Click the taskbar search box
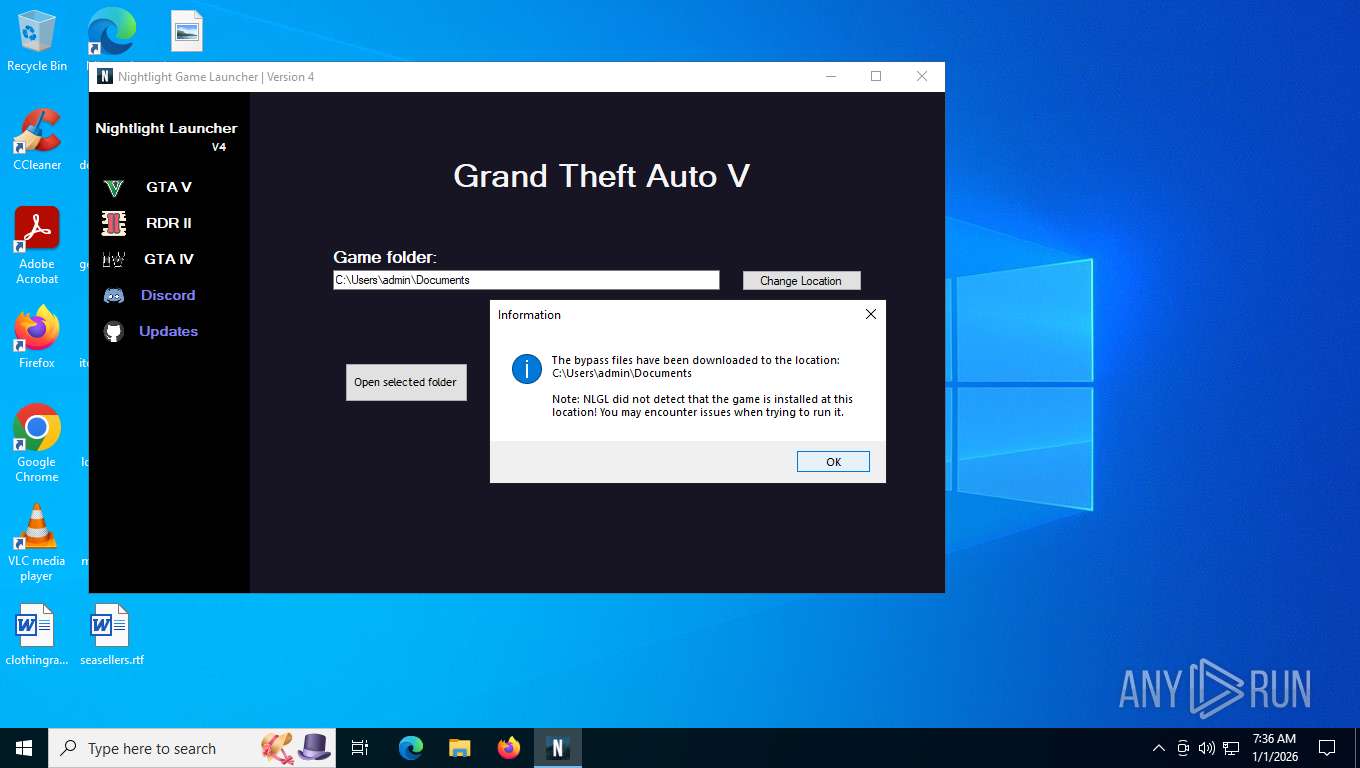 point(194,748)
